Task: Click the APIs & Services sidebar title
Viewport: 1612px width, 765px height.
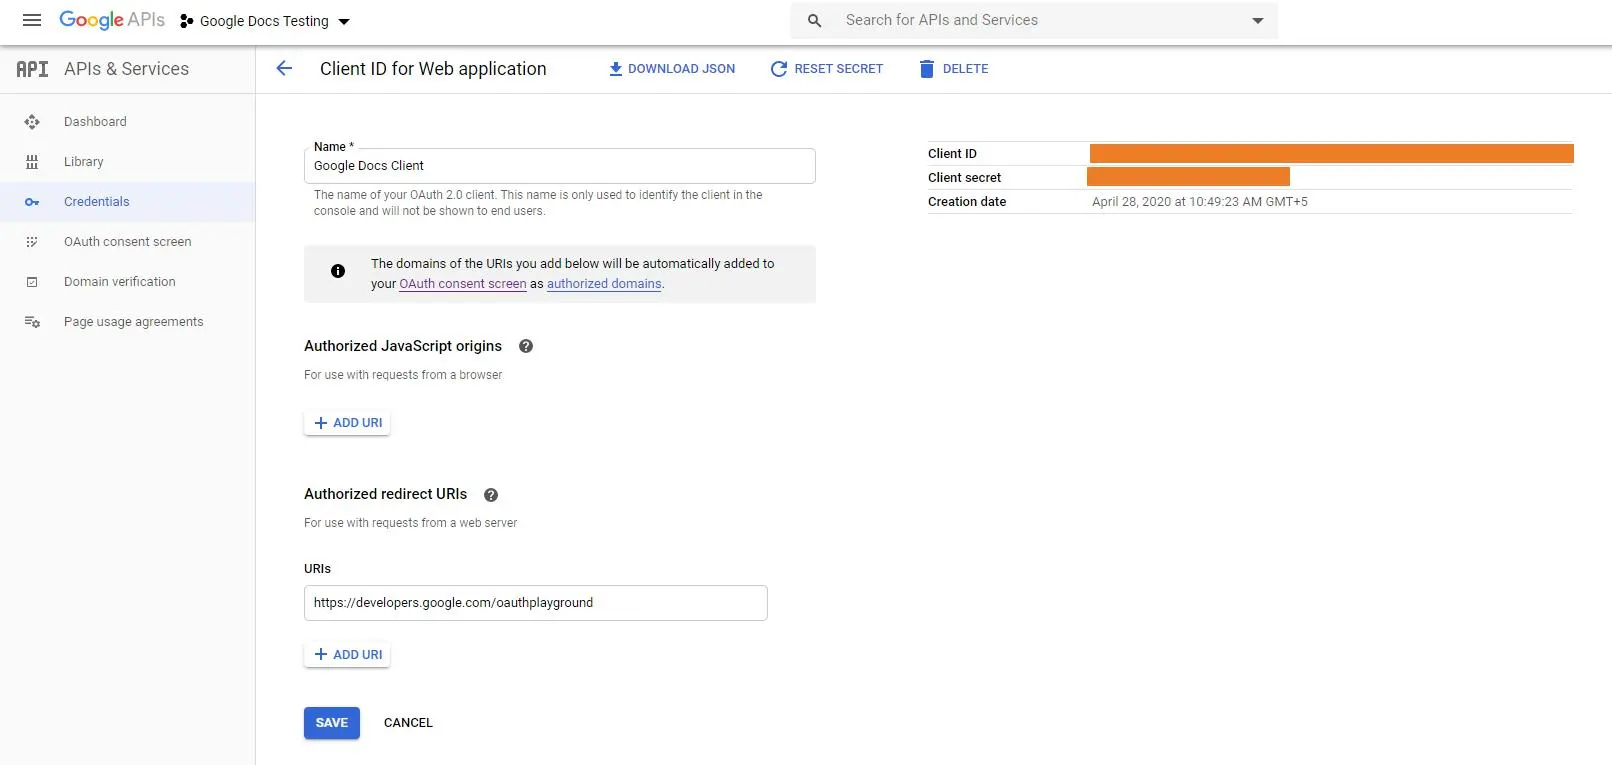Action: pyautogui.click(x=126, y=69)
